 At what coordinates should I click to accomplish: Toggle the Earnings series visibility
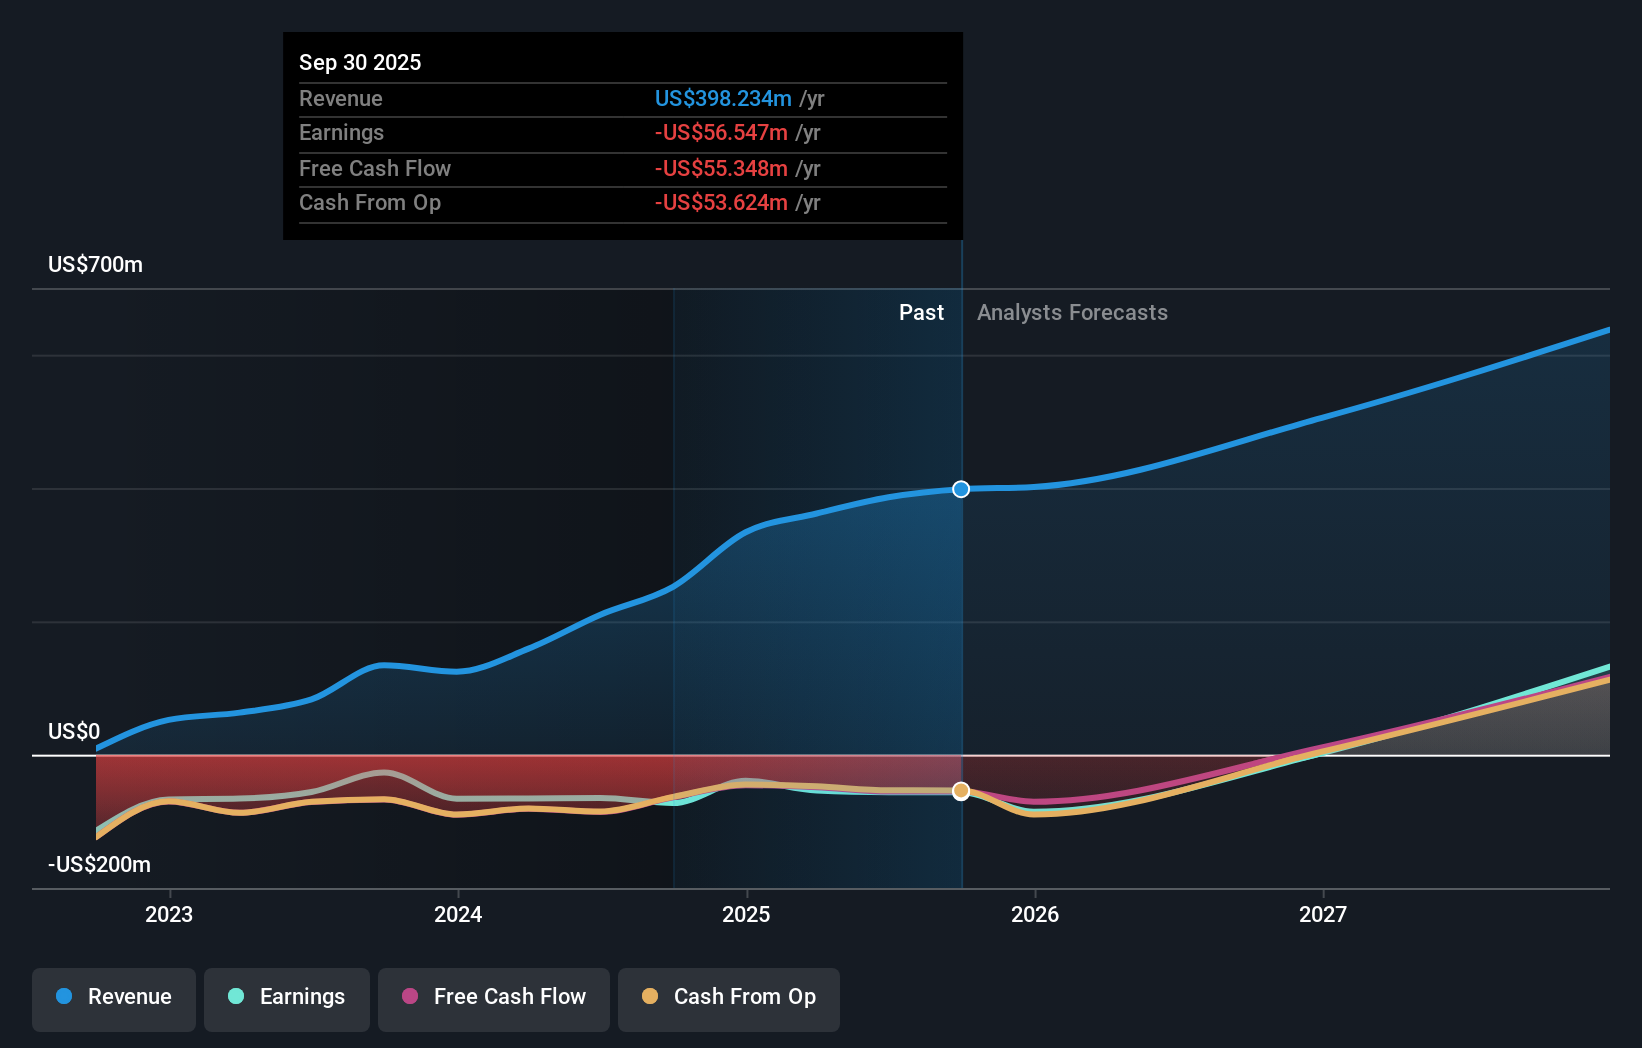287,998
